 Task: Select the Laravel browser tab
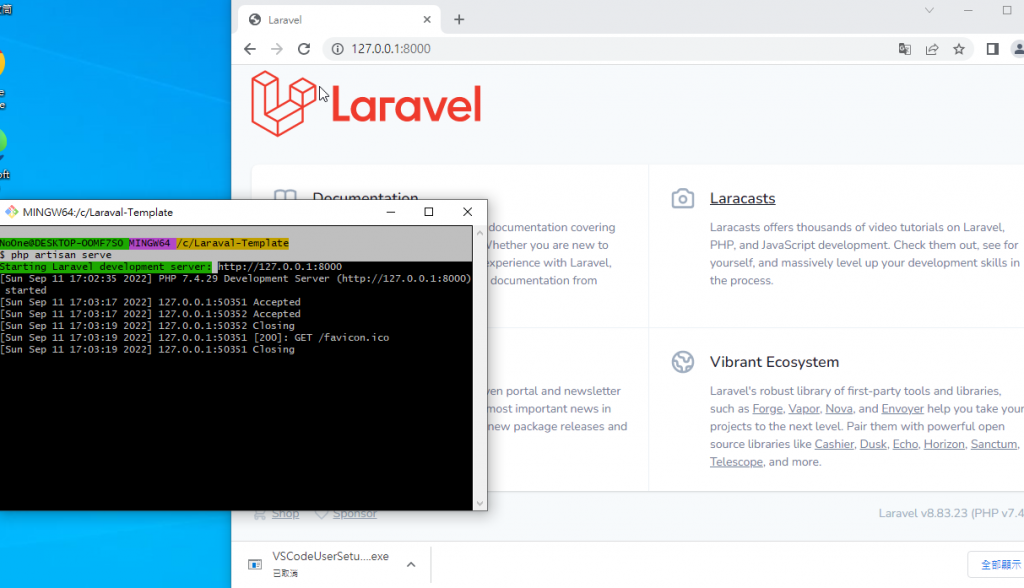tap(339, 20)
